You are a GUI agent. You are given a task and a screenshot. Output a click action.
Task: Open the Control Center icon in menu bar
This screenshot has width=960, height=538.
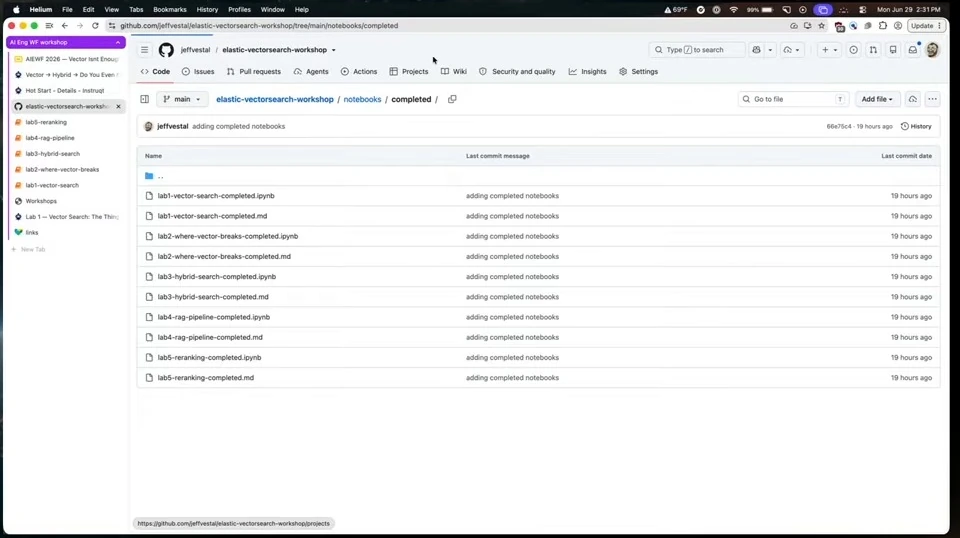(x=862, y=10)
